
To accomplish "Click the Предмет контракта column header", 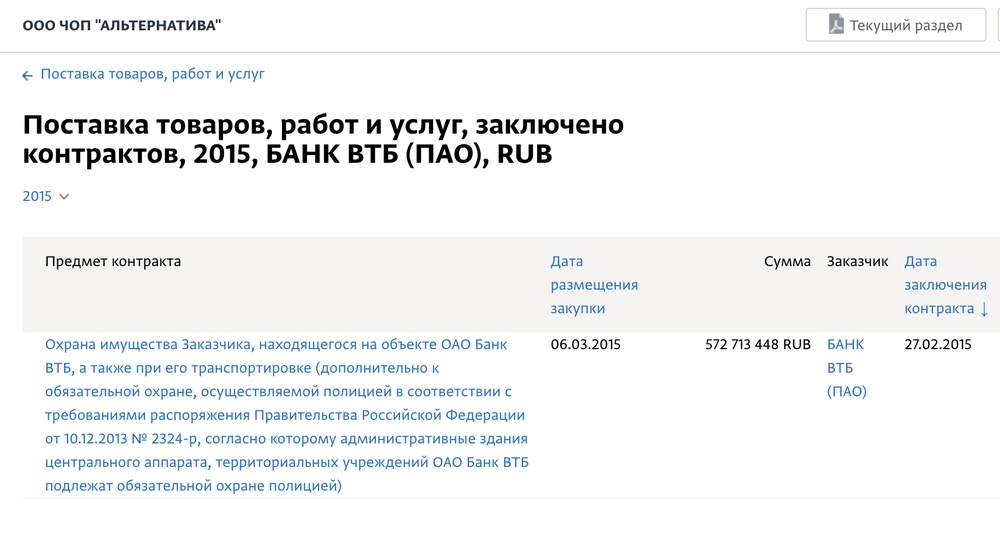I will 113,261.
